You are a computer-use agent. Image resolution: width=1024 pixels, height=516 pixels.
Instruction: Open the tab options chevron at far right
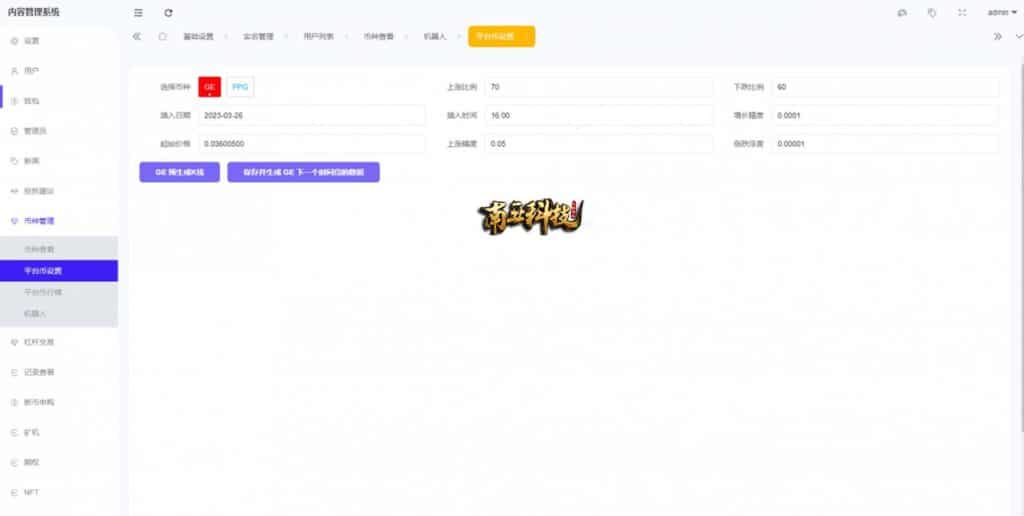pyautogui.click(x=1019, y=37)
